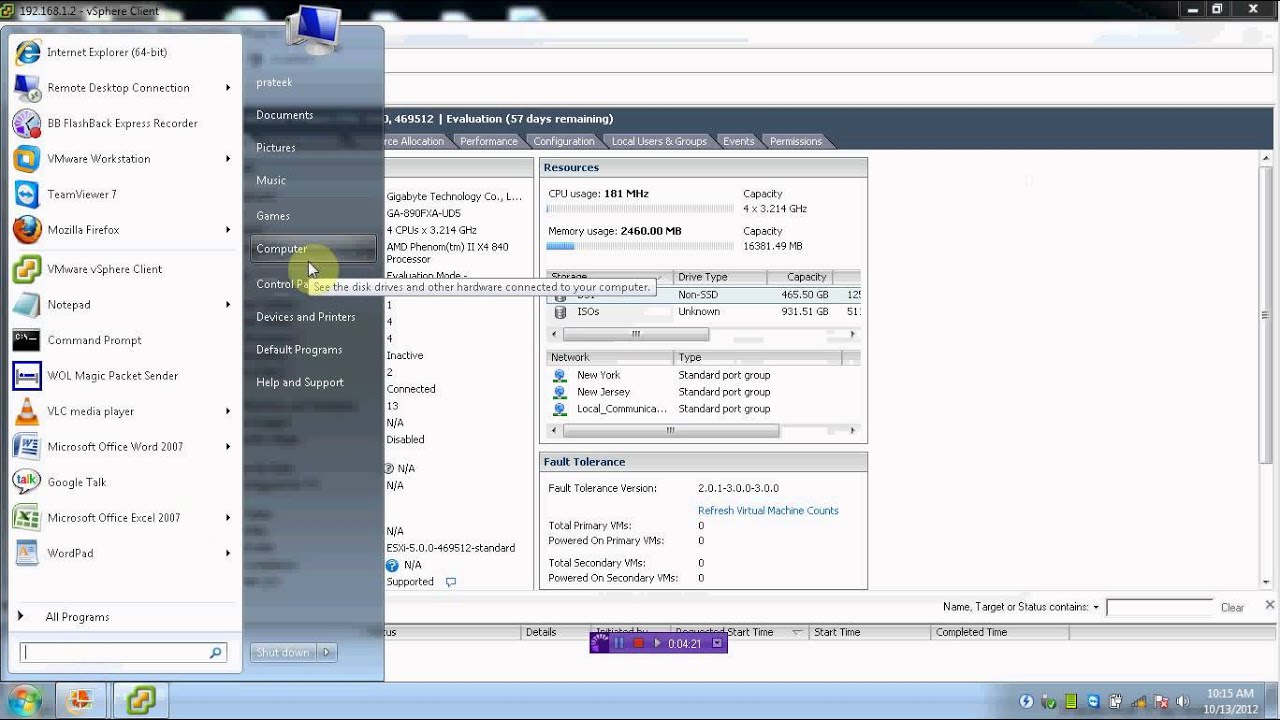
Task: Expand WordPad jump list arrow
Action: click(x=228, y=553)
